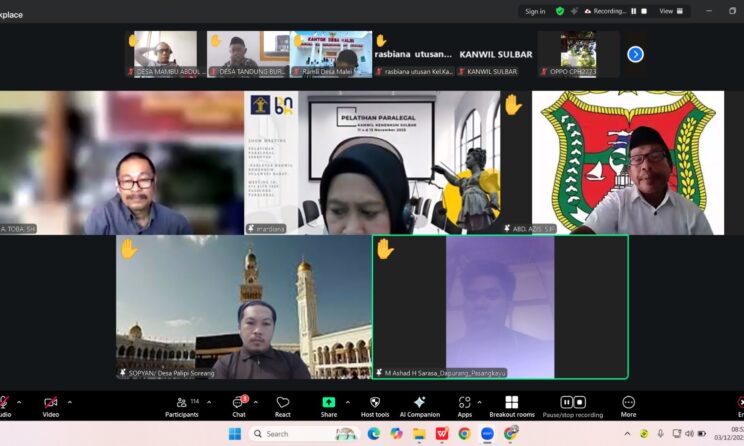Pause the recording from top bar
Screen dimensions: 744x446
(x=633, y=11)
